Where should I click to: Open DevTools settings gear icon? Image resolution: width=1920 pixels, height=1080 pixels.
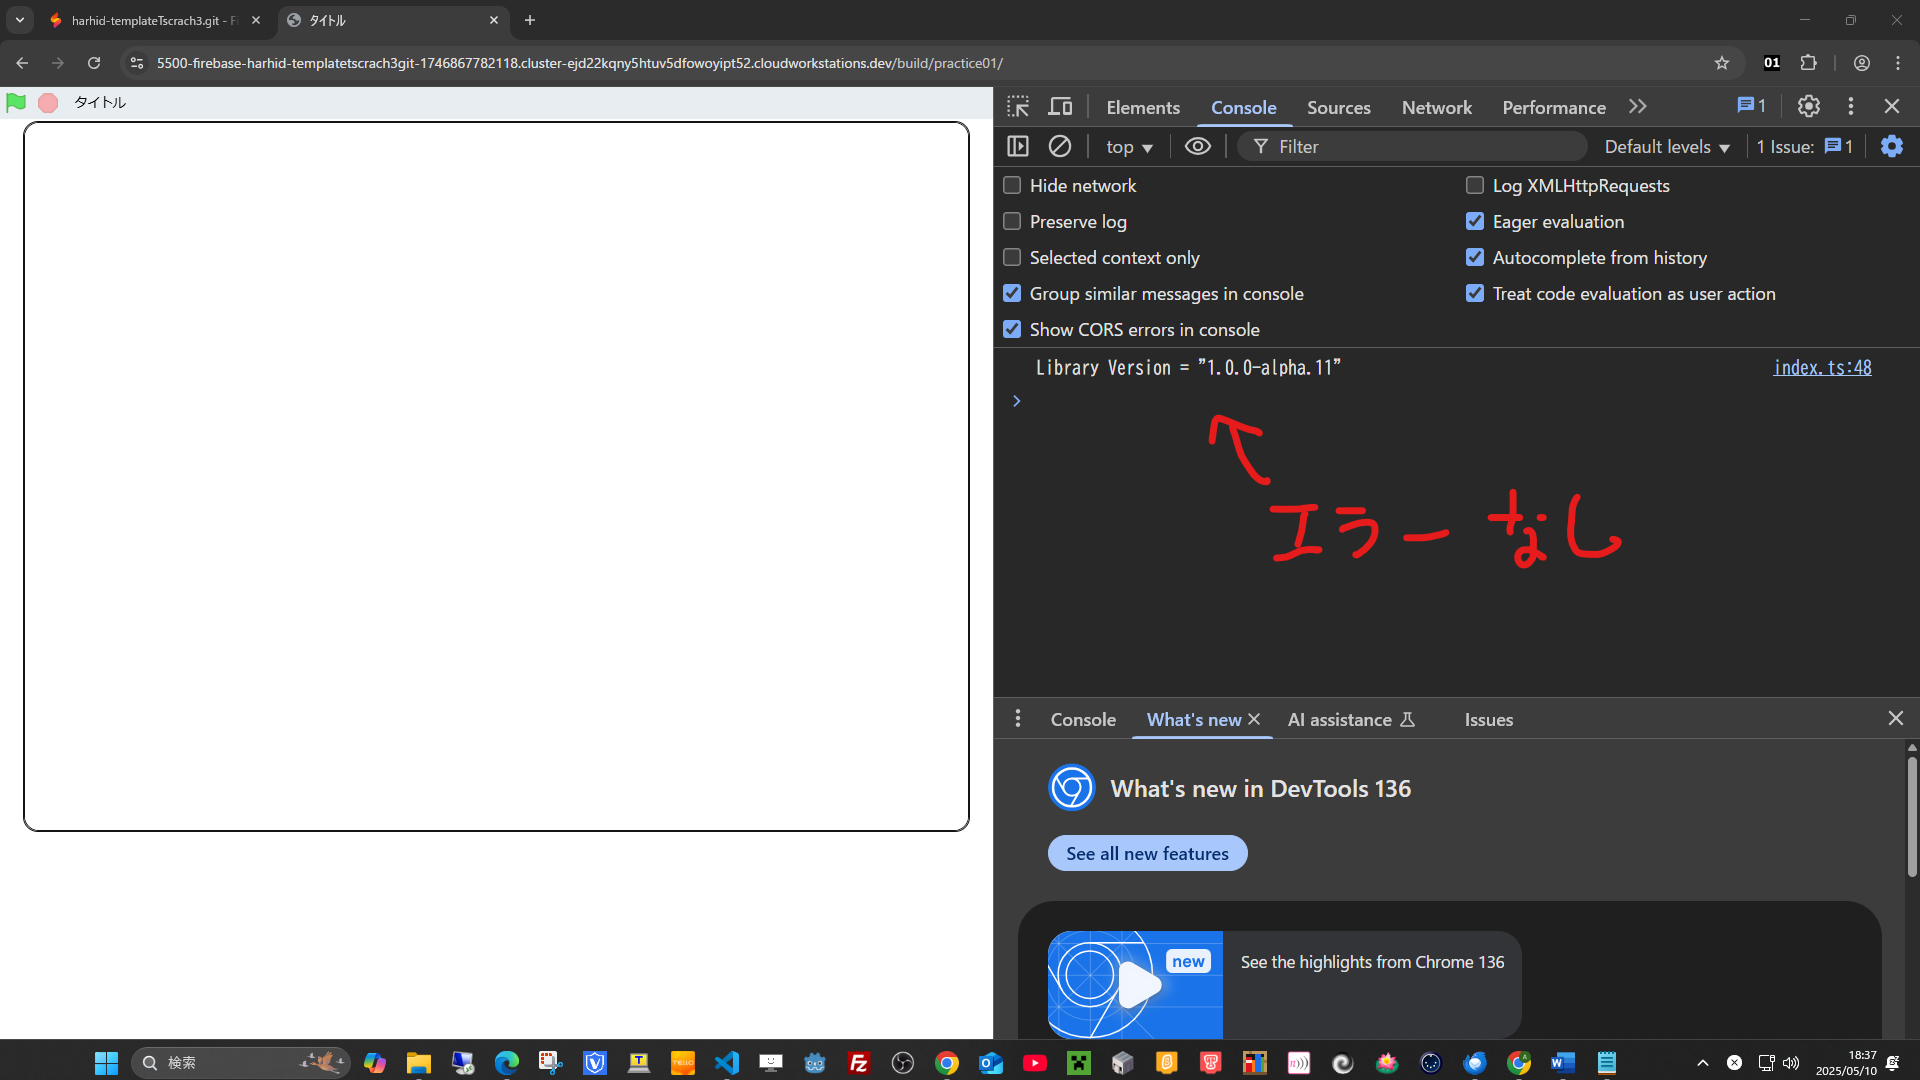point(1808,106)
